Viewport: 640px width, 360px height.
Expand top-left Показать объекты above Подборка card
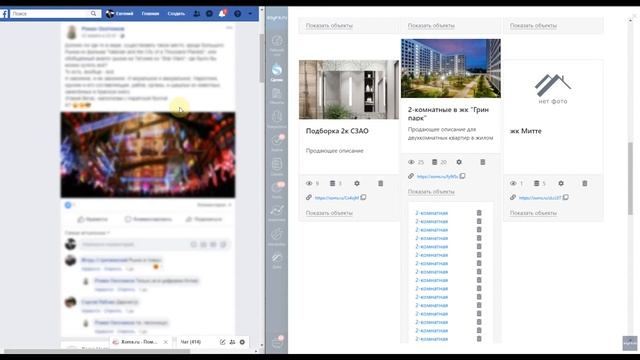click(x=329, y=26)
